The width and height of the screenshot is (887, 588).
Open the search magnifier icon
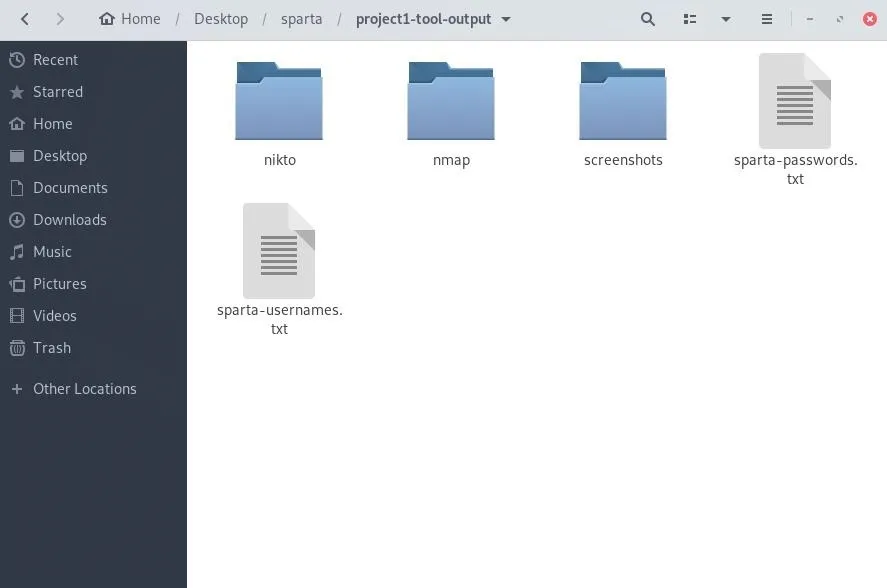(x=648, y=19)
